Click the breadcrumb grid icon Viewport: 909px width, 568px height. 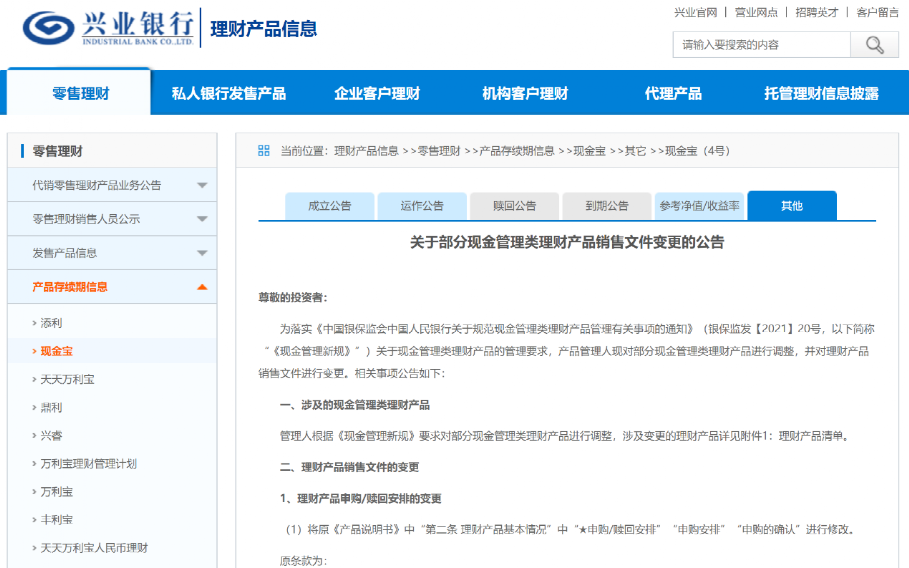pyautogui.click(x=264, y=151)
